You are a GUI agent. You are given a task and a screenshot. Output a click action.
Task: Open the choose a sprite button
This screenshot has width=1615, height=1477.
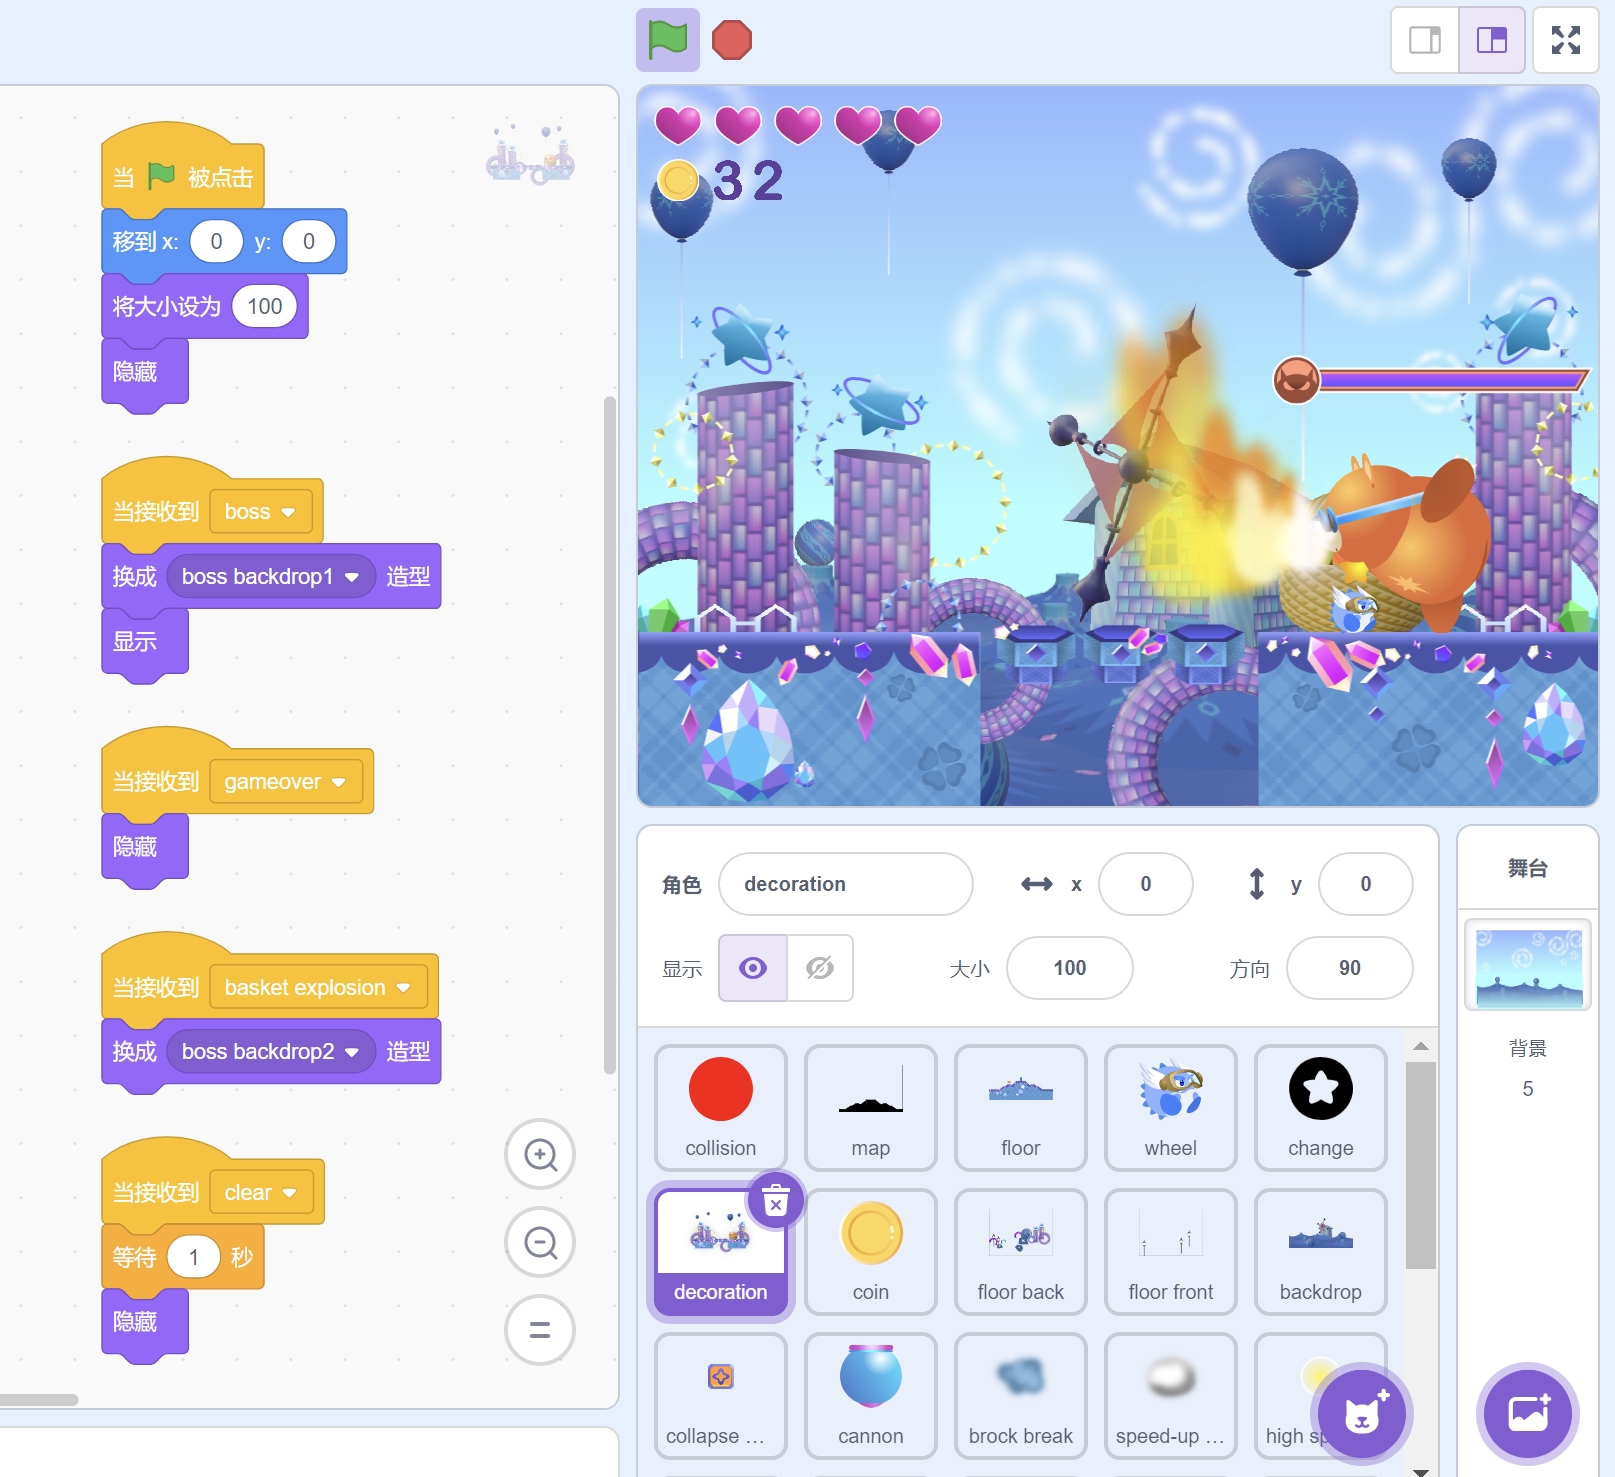1362,1414
